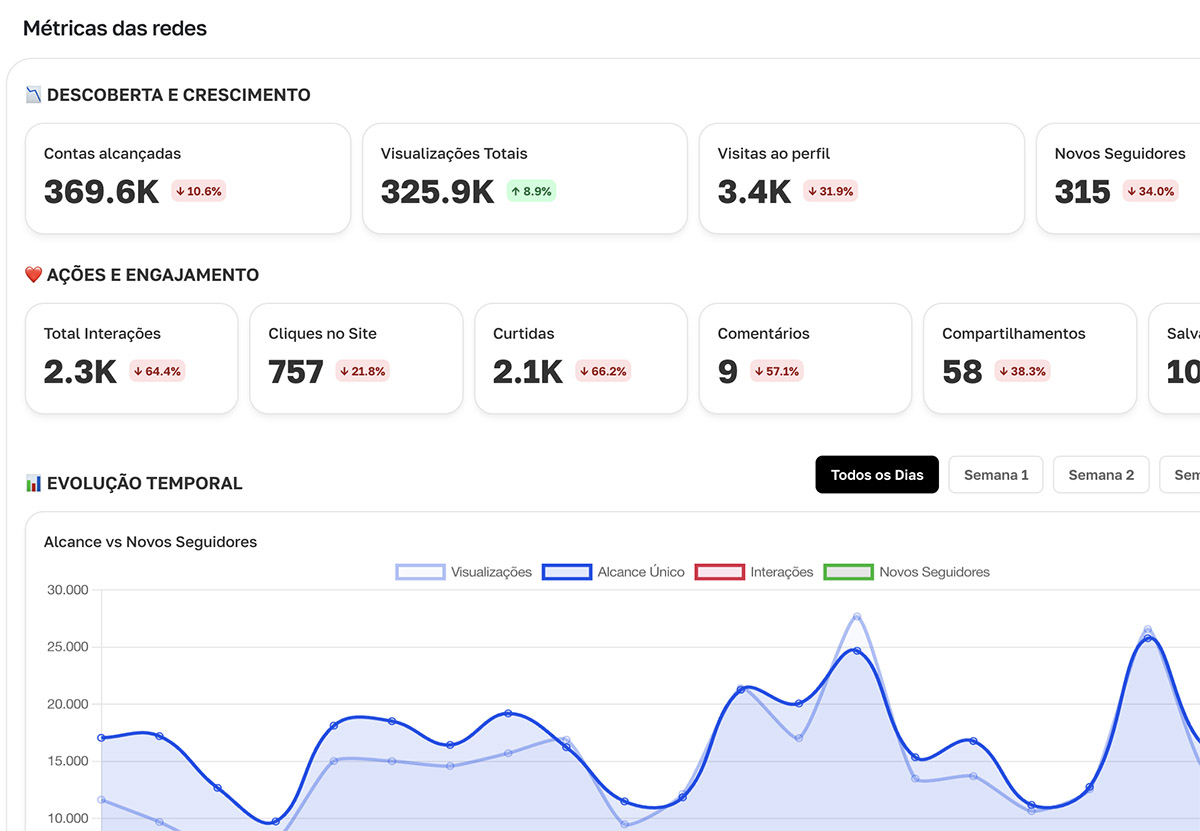This screenshot has height=831, width=1200.
Task: Click the Alcance vs Novos Seguidores chart title
Action: (x=150, y=542)
